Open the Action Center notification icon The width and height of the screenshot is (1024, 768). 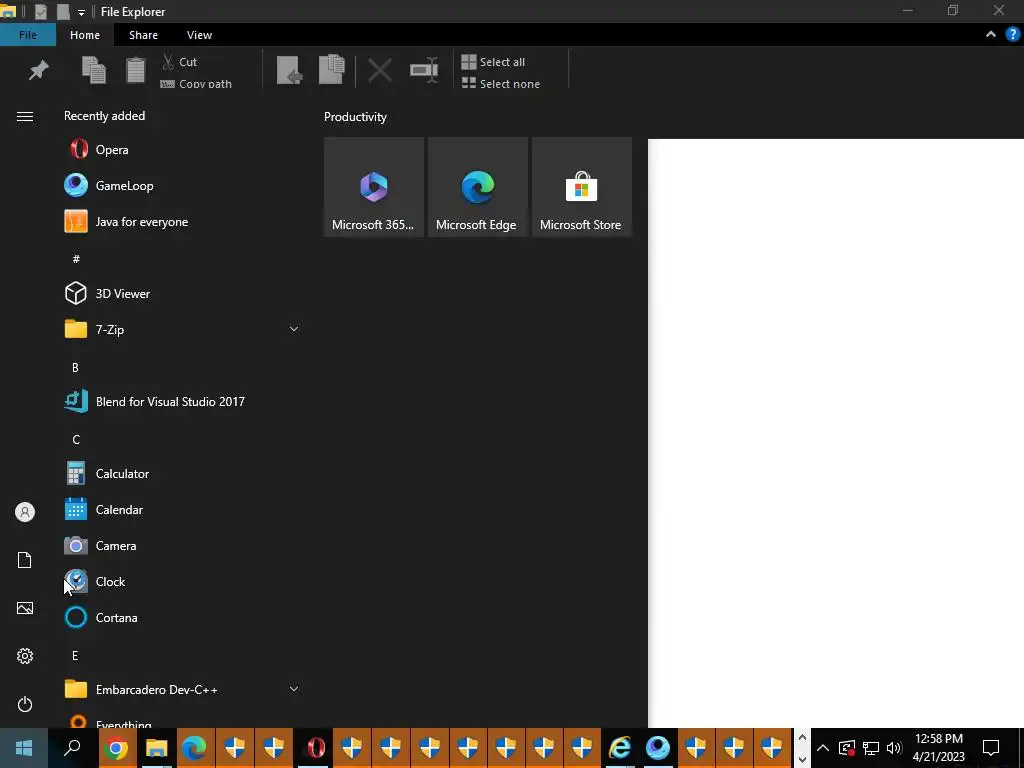pyautogui.click(x=991, y=748)
